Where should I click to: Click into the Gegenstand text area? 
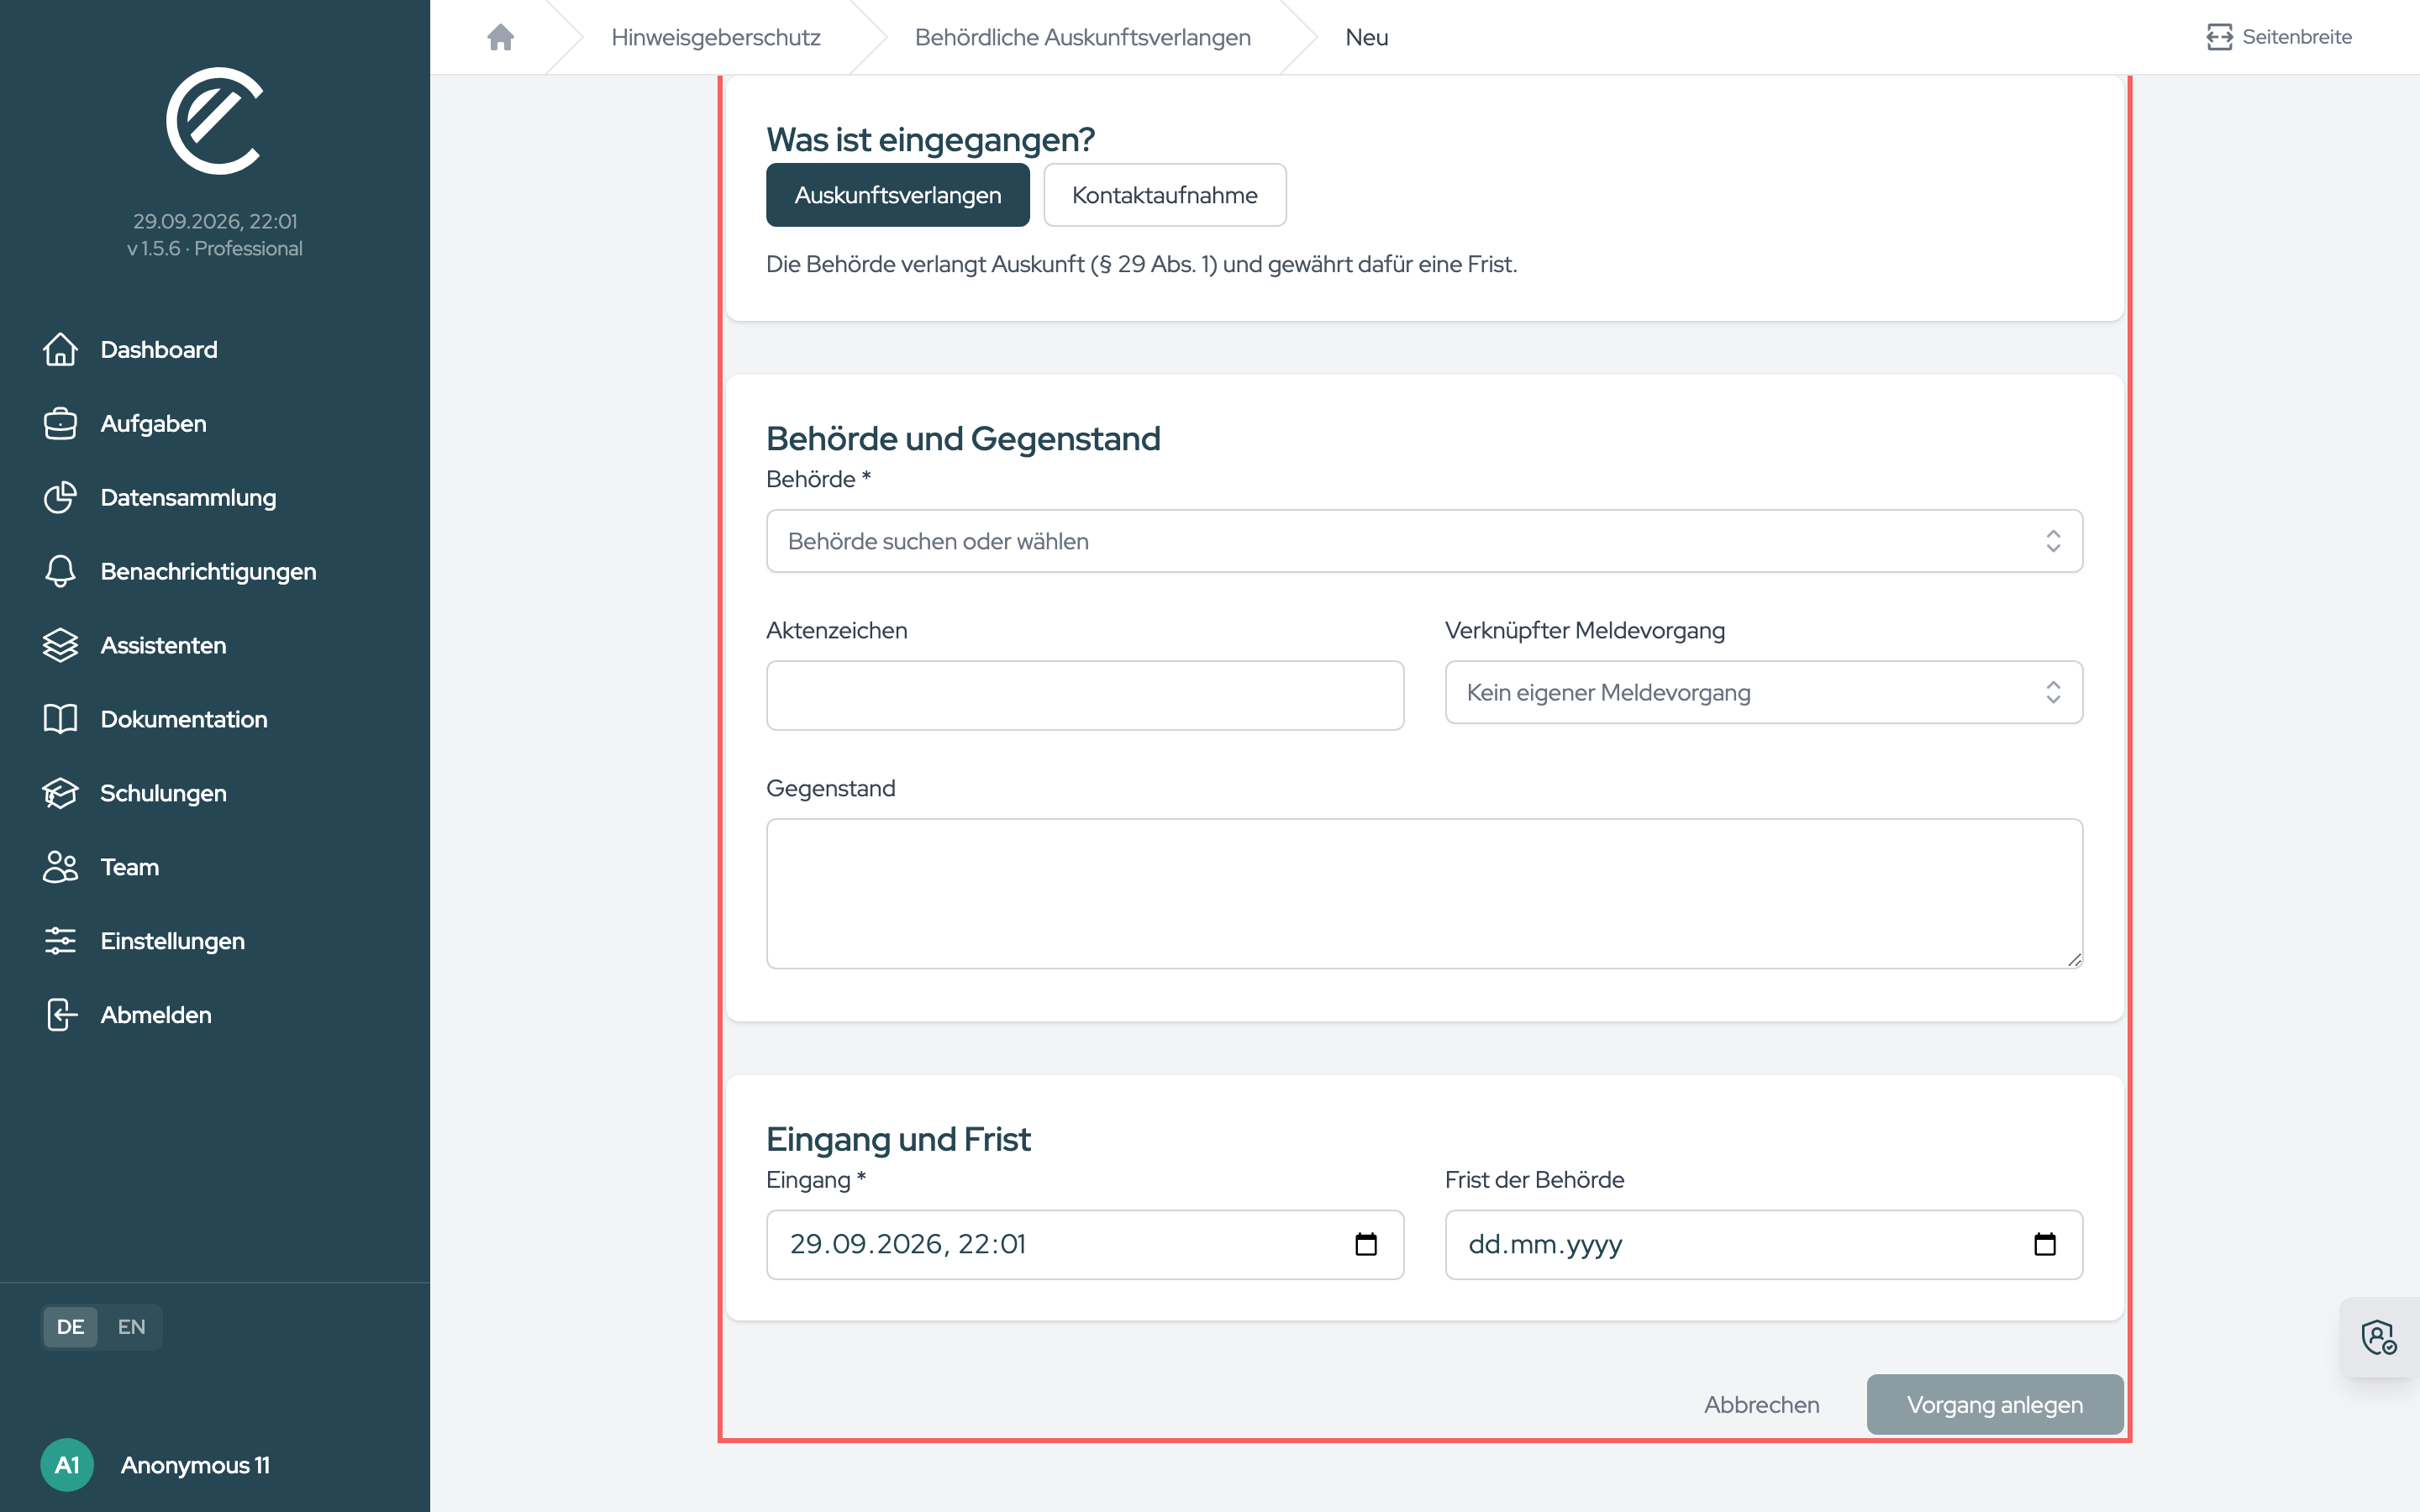tap(1424, 893)
